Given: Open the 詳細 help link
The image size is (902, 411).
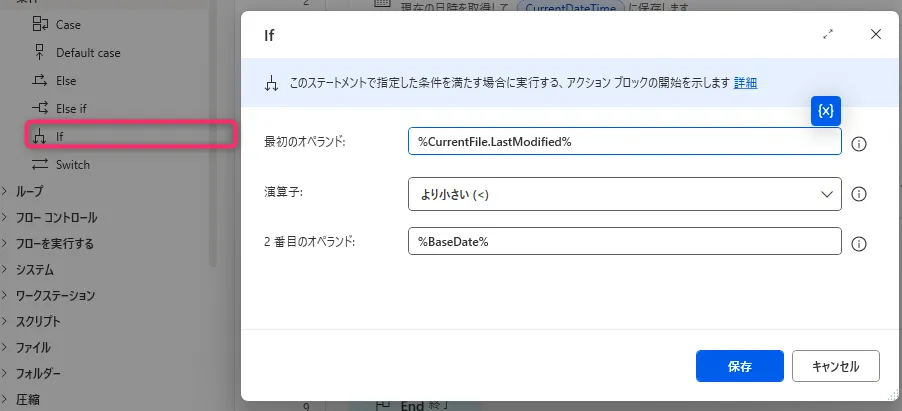Looking at the screenshot, I should 745,83.
